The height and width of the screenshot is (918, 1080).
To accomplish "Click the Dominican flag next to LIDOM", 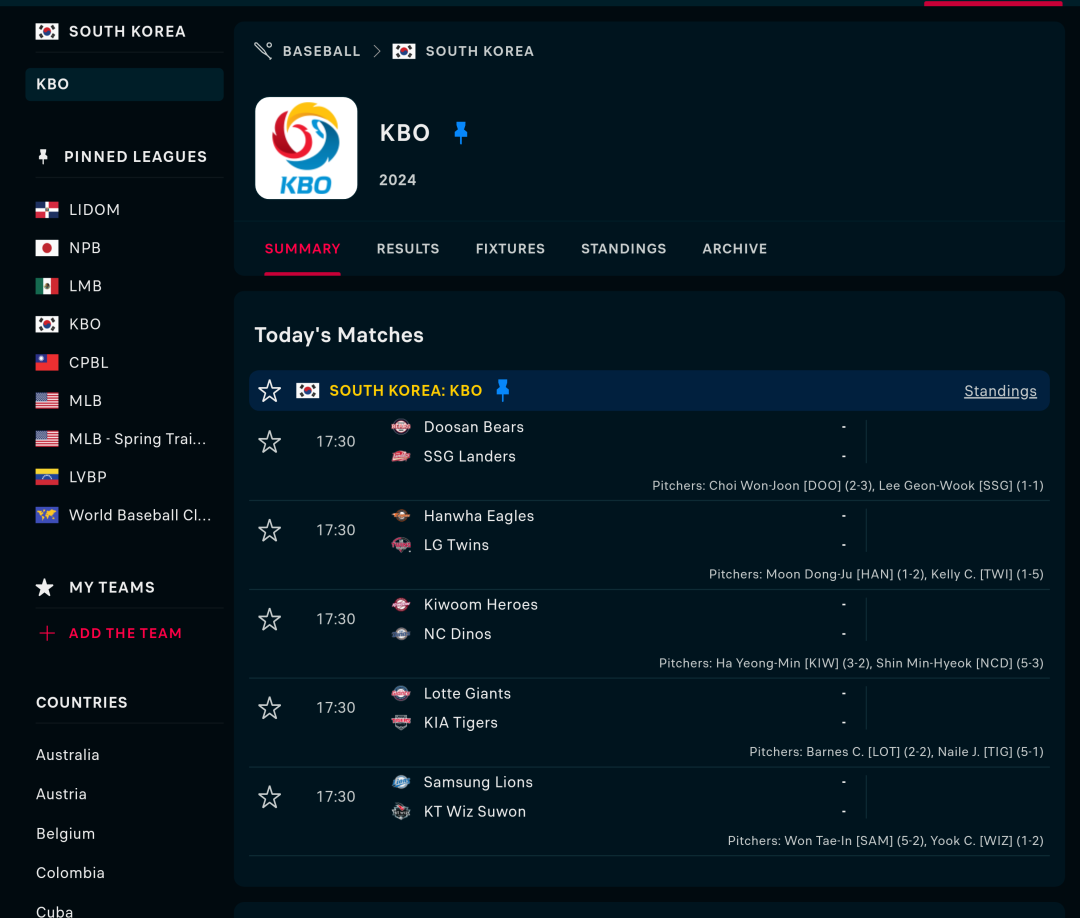I will coord(47,209).
